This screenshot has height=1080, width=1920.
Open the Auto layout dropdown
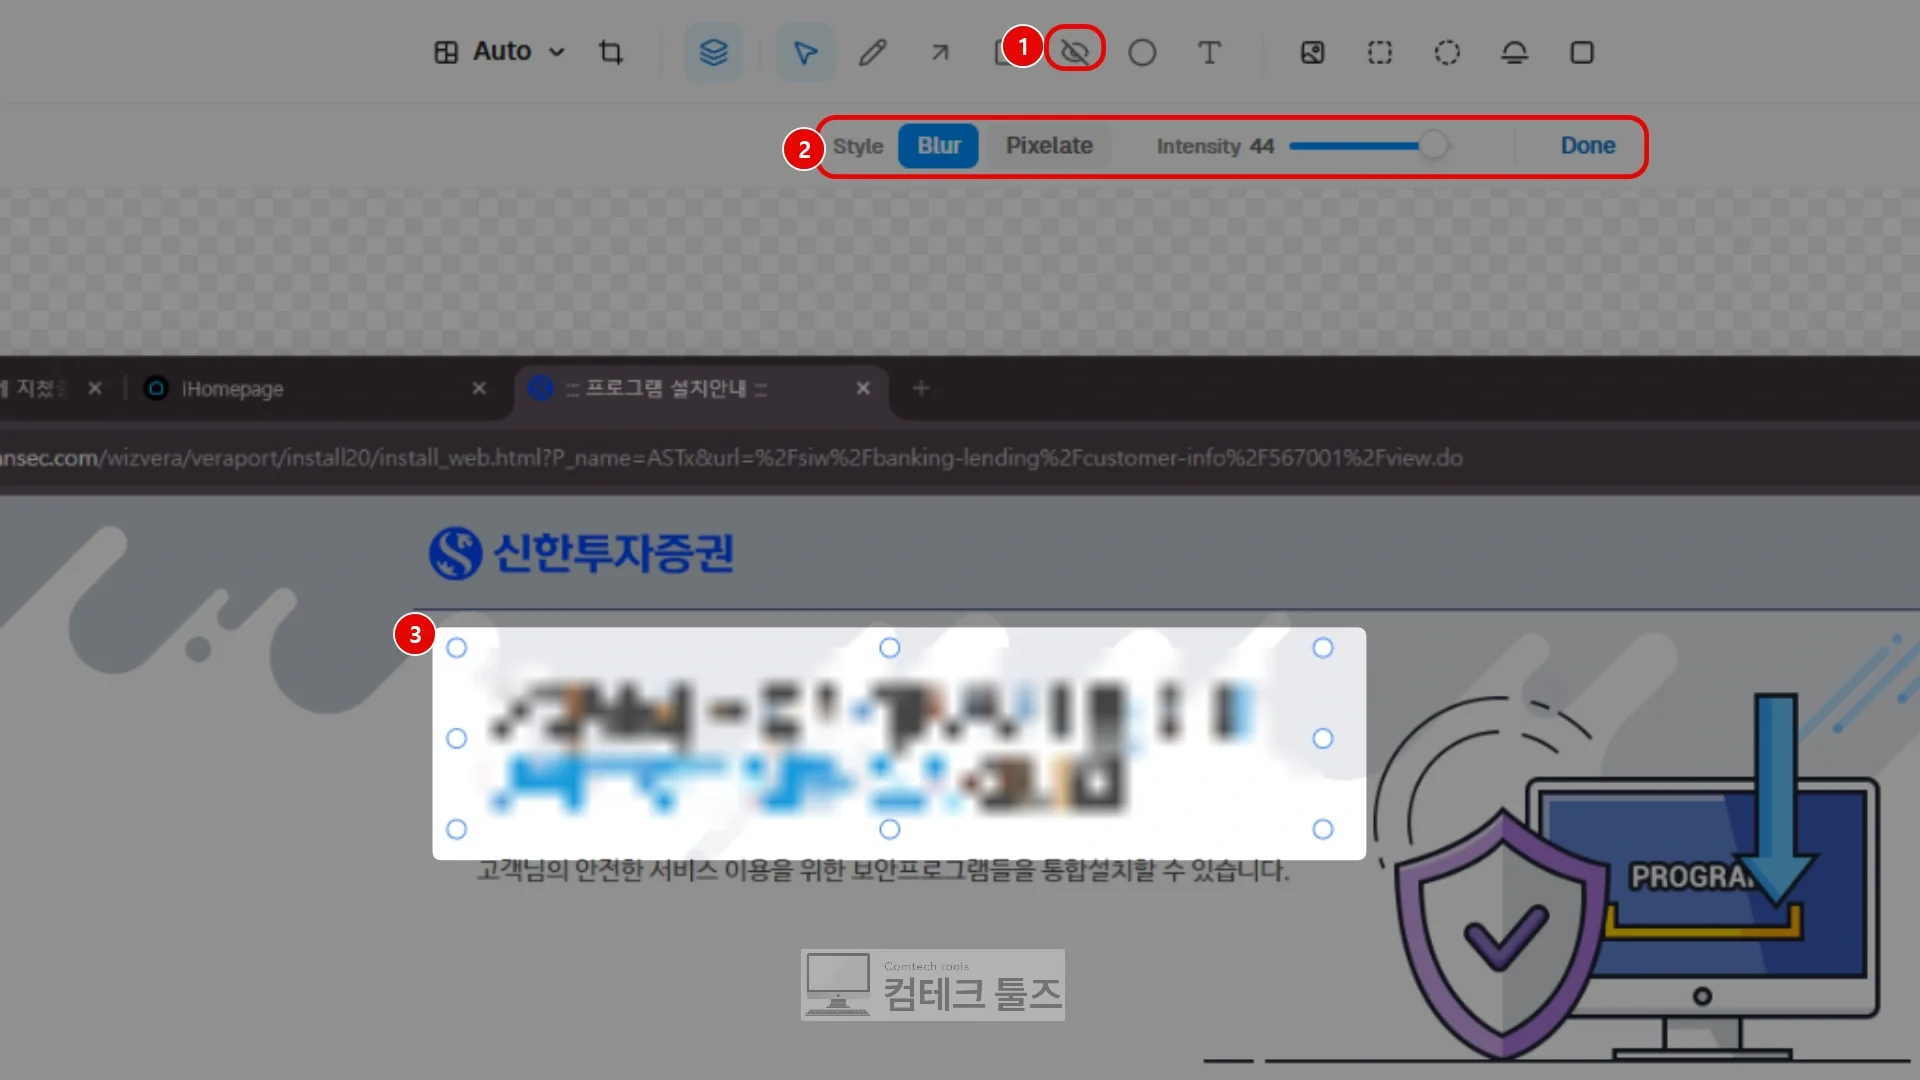tap(500, 52)
